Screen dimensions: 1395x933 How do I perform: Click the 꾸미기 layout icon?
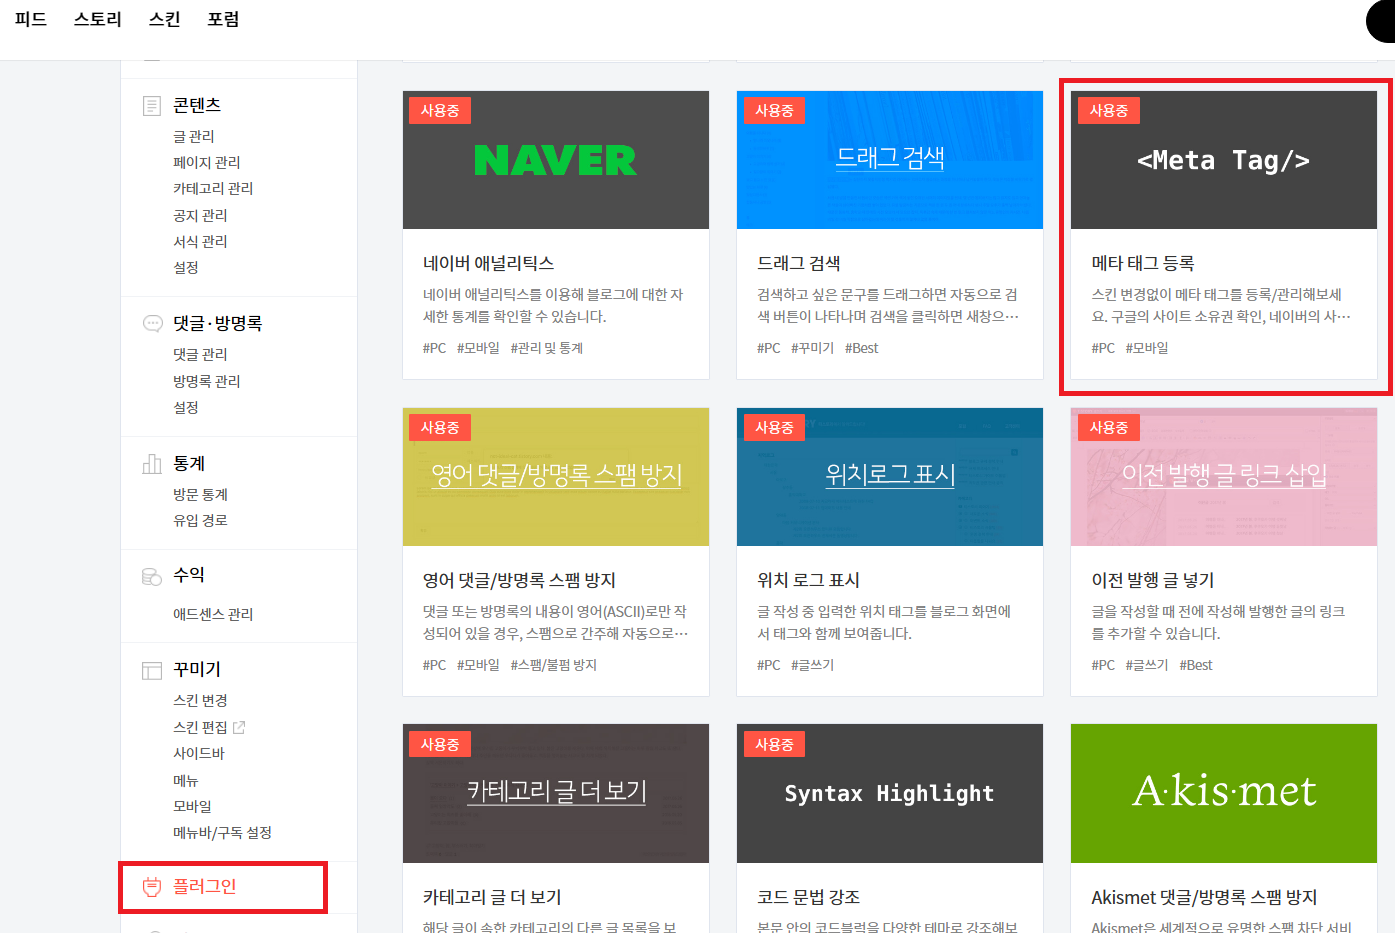click(152, 670)
